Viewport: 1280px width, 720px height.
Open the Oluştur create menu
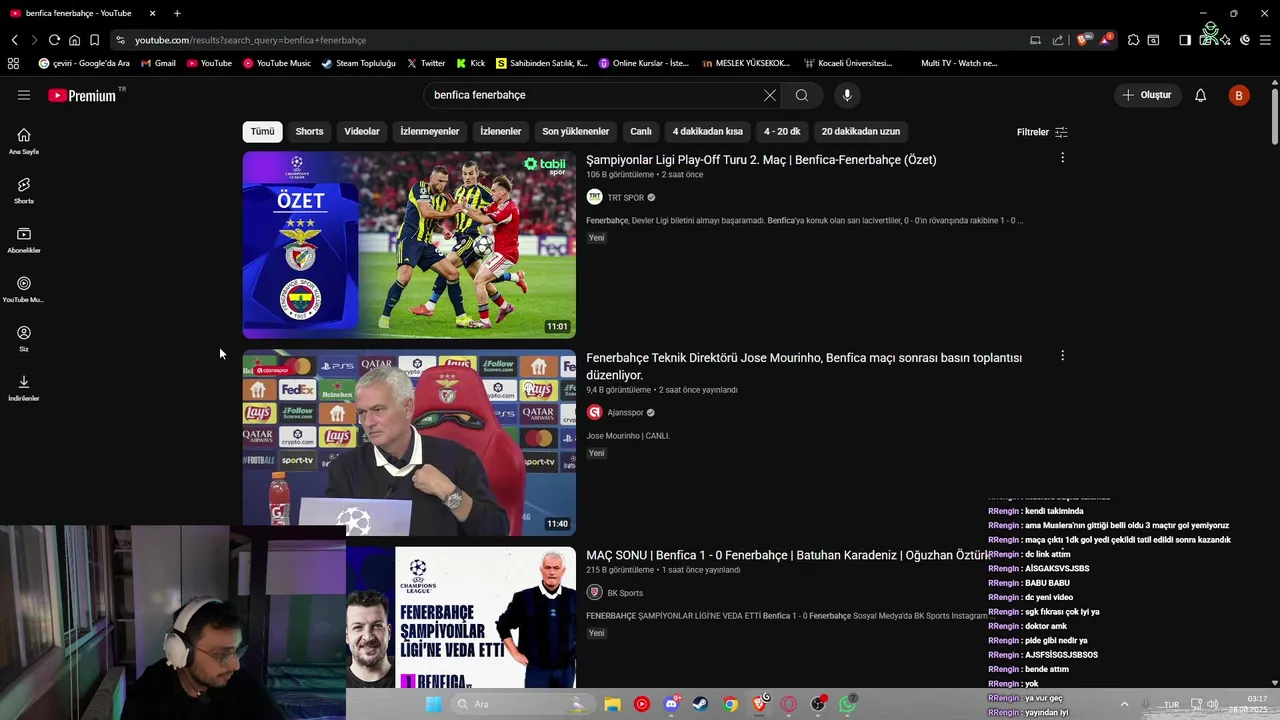pyautogui.click(x=1147, y=95)
